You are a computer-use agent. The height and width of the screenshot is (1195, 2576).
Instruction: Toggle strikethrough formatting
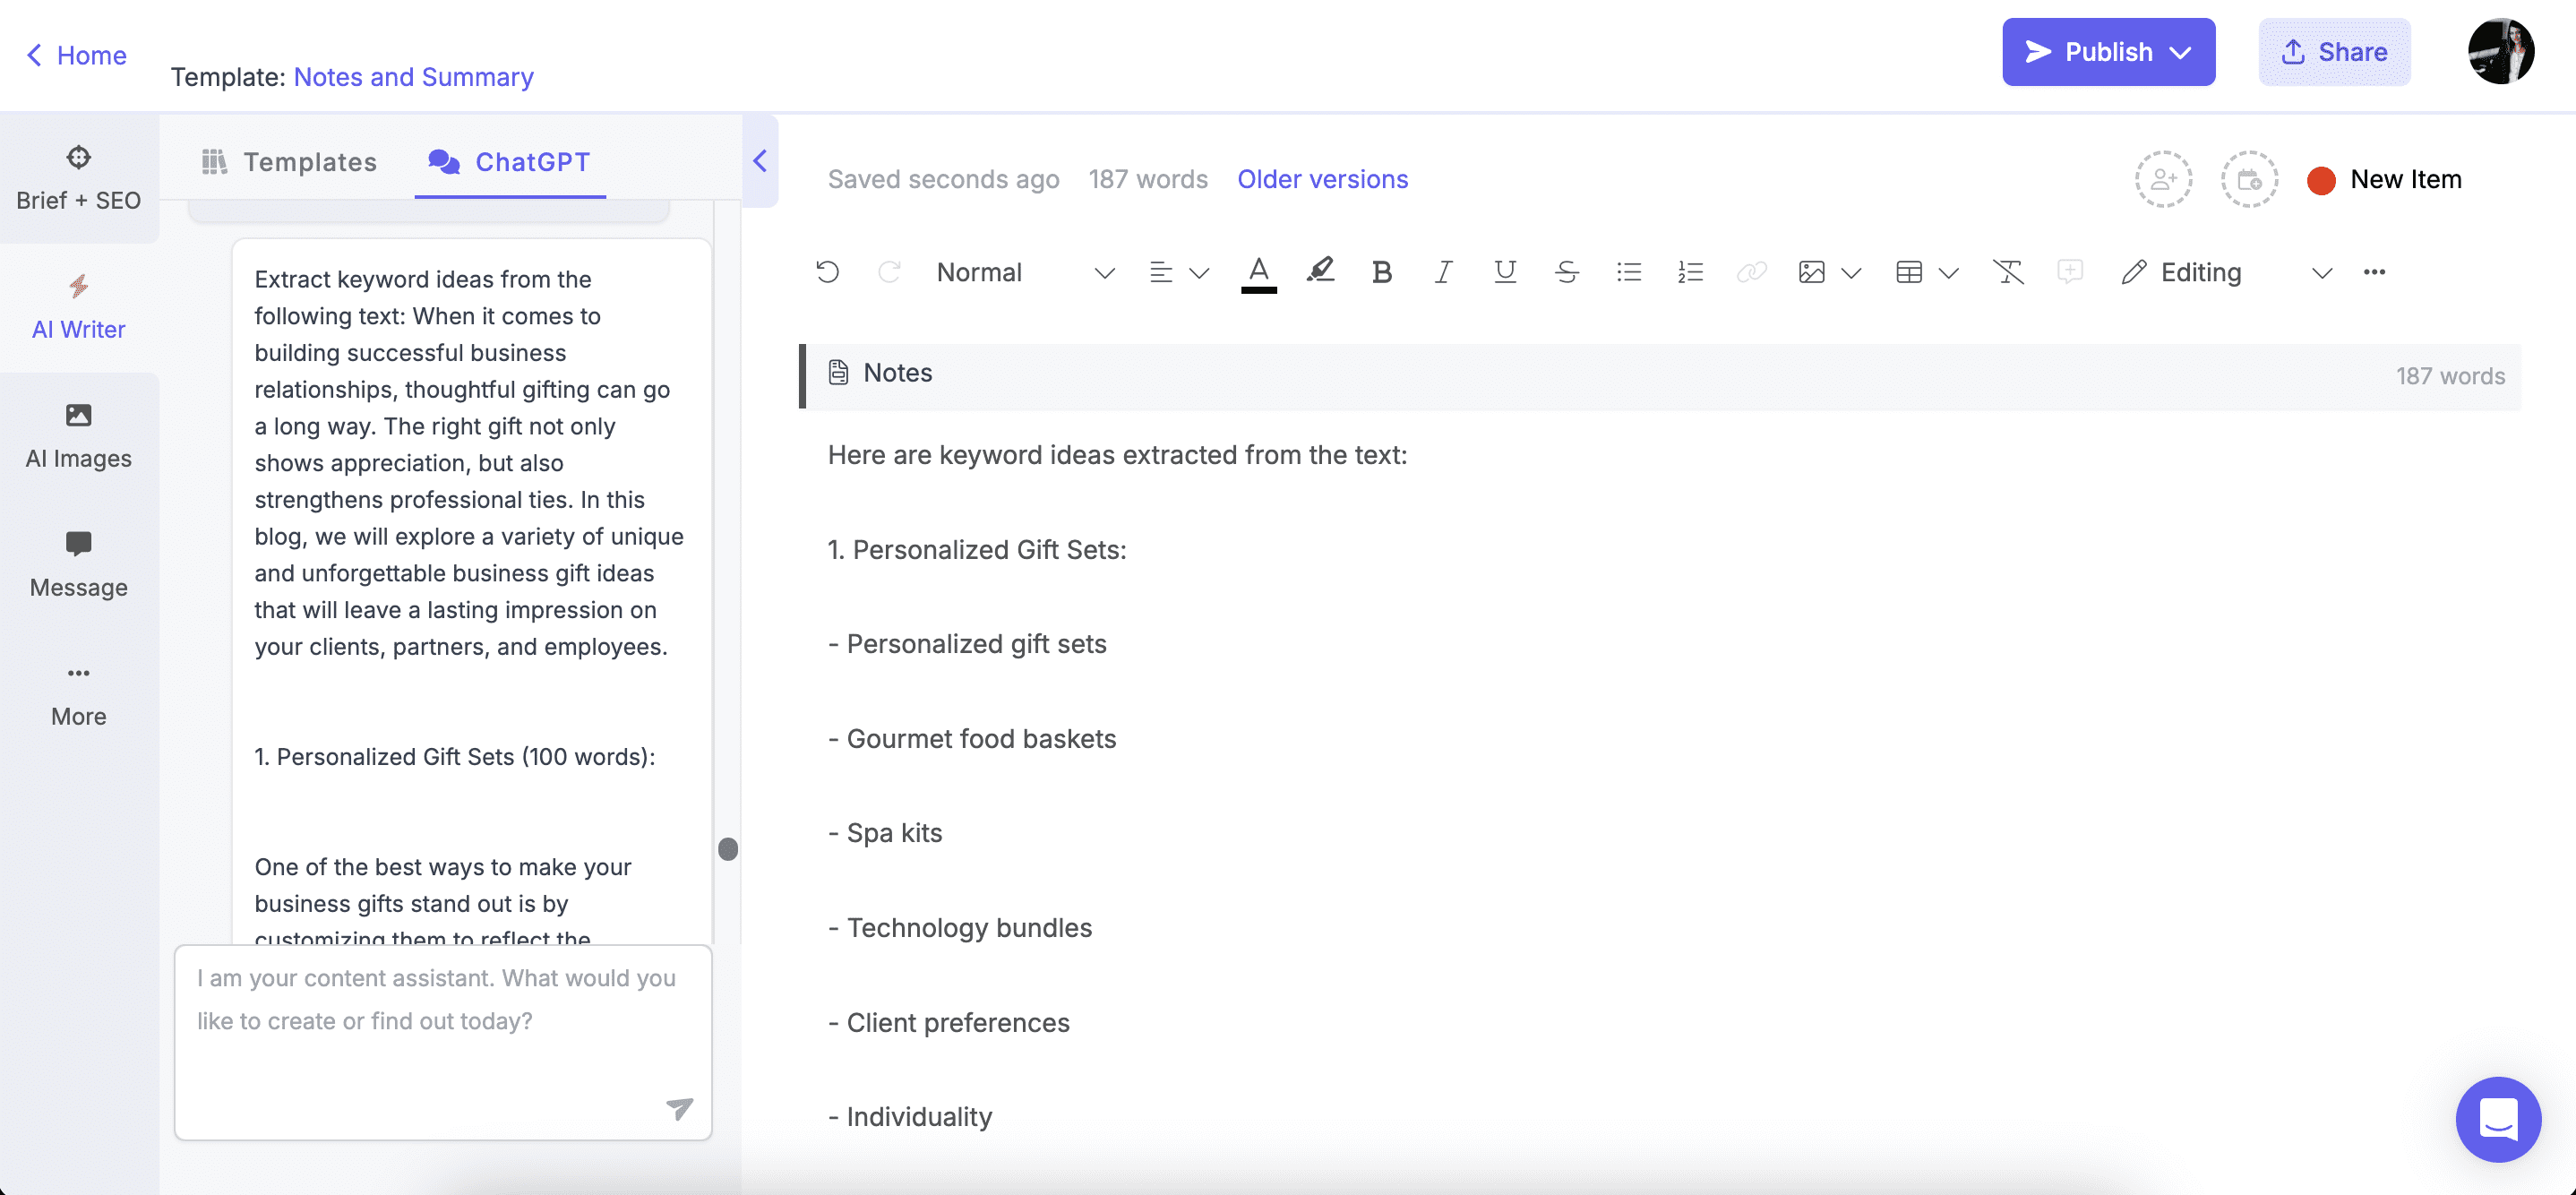click(x=1567, y=272)
